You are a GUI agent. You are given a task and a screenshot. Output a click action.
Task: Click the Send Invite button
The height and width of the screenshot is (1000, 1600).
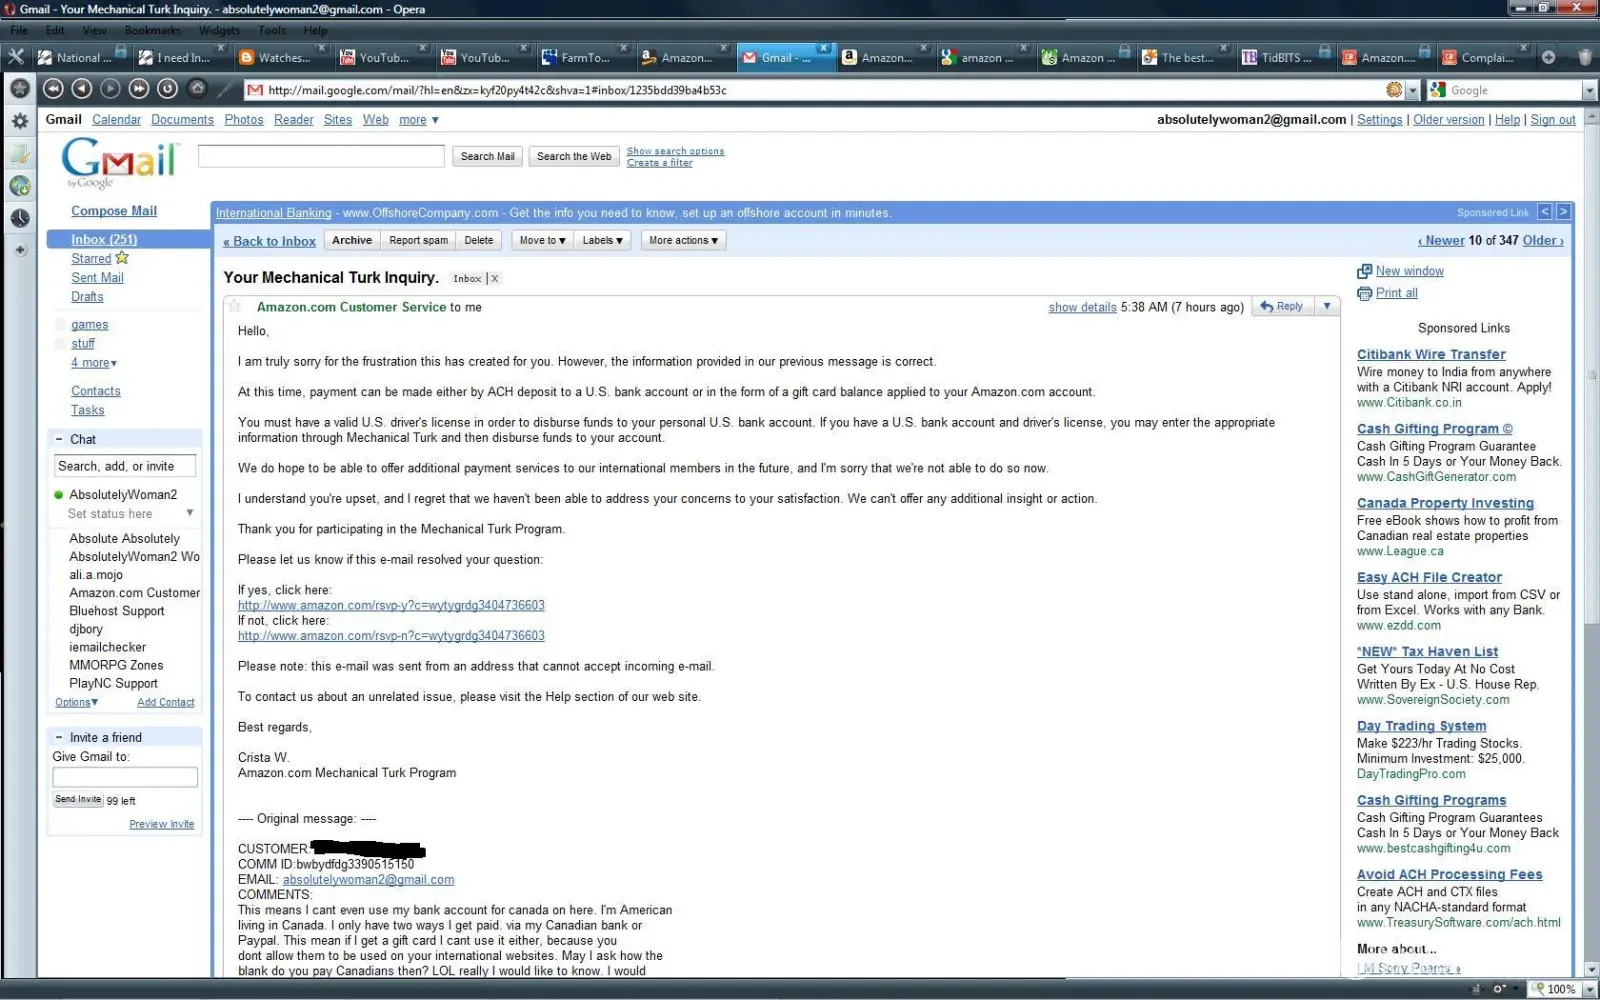[78, 799]
